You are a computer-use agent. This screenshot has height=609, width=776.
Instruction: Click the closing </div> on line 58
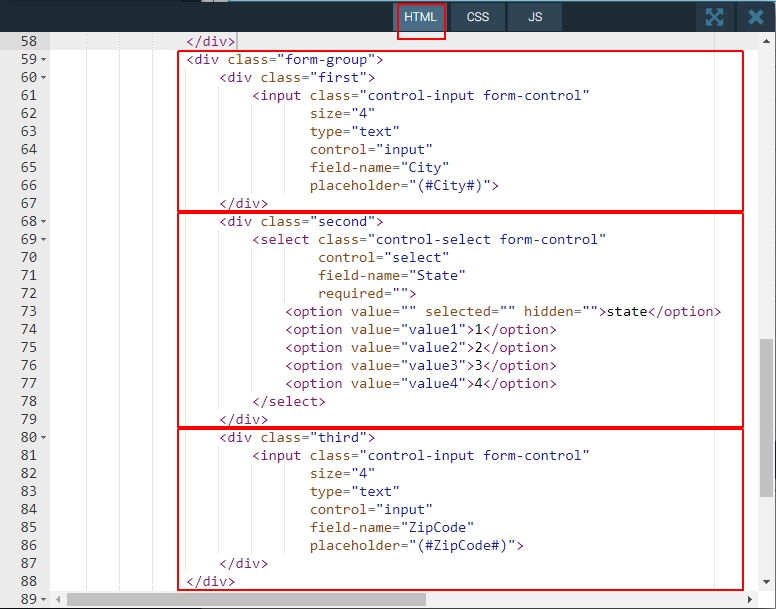click(x=210, y=42)
